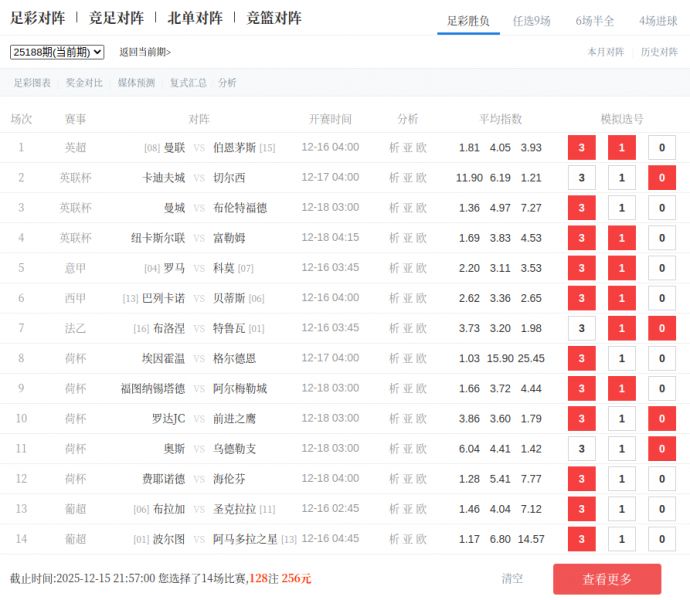This screenshot has height=600, width=690.
Task: Open the 历史对阵 link
Action: pyautogui.click(x=659, y=52)
